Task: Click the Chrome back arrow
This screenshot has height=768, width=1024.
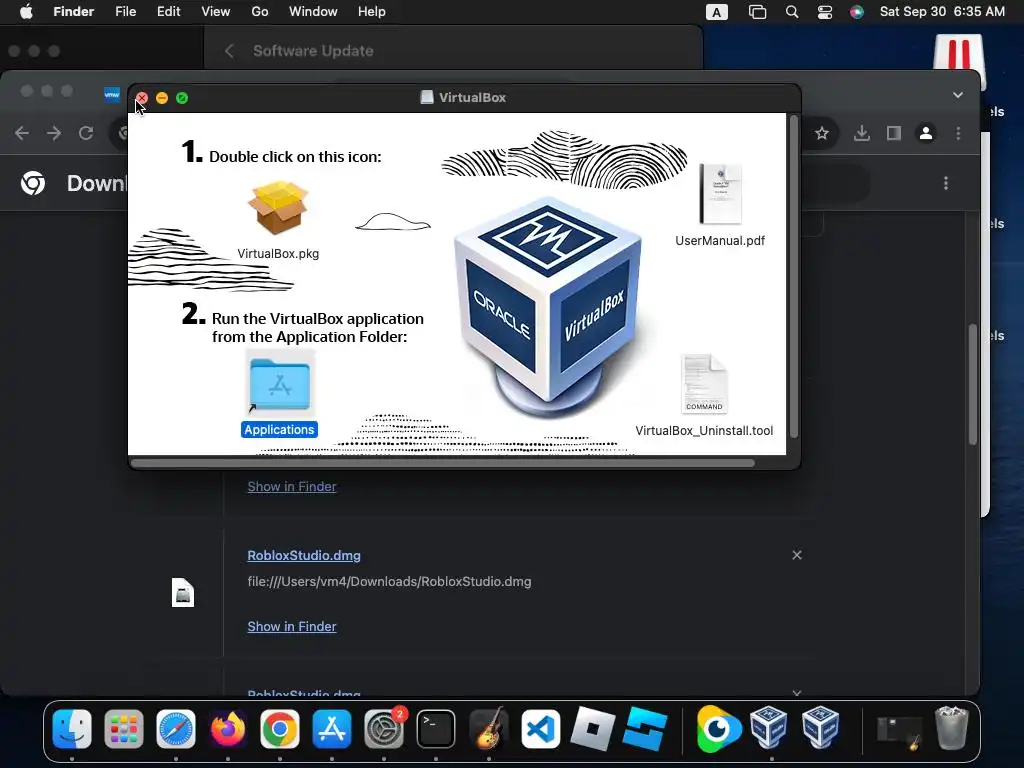Action: tap(22, 133)
